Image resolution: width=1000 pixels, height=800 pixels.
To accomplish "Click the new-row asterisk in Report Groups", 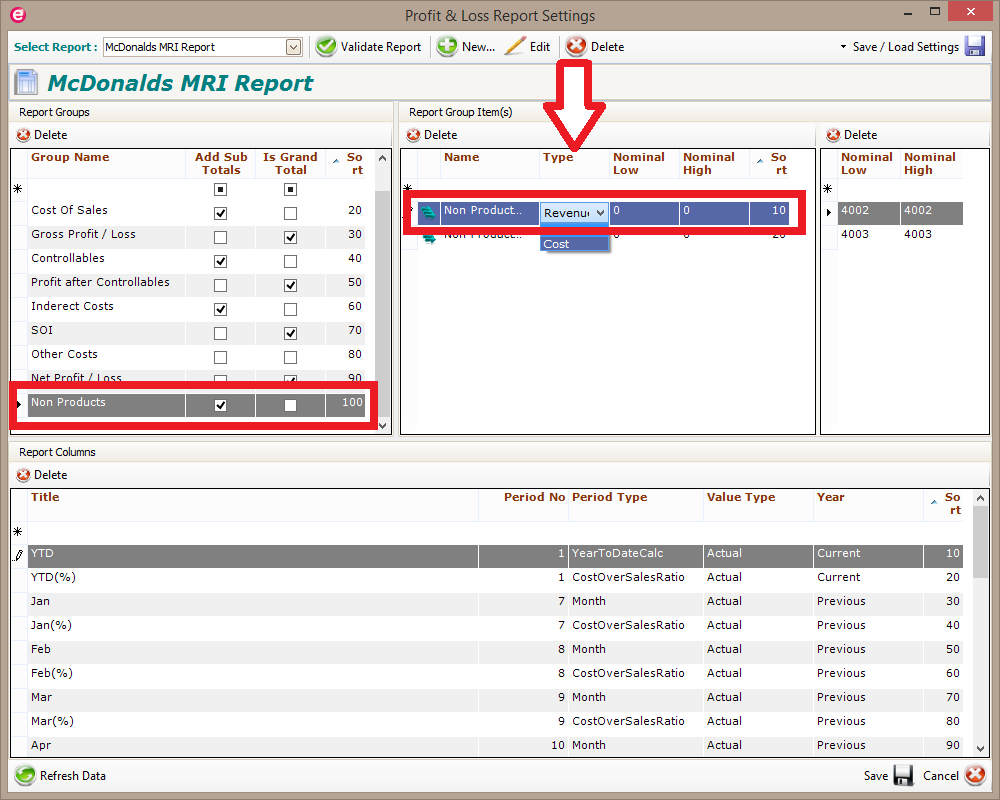I will [18, 189].
